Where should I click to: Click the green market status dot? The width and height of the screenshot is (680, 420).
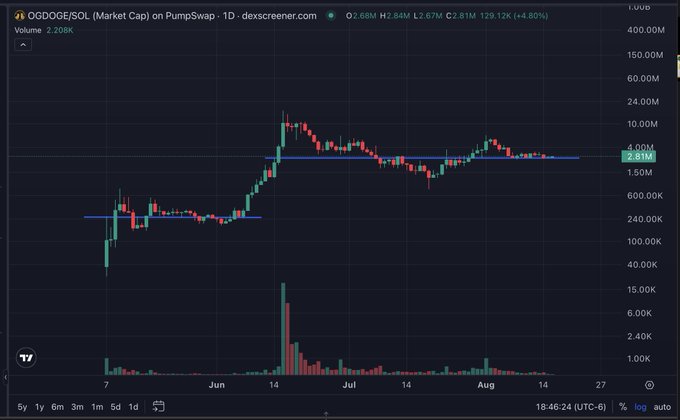[331, 16]
